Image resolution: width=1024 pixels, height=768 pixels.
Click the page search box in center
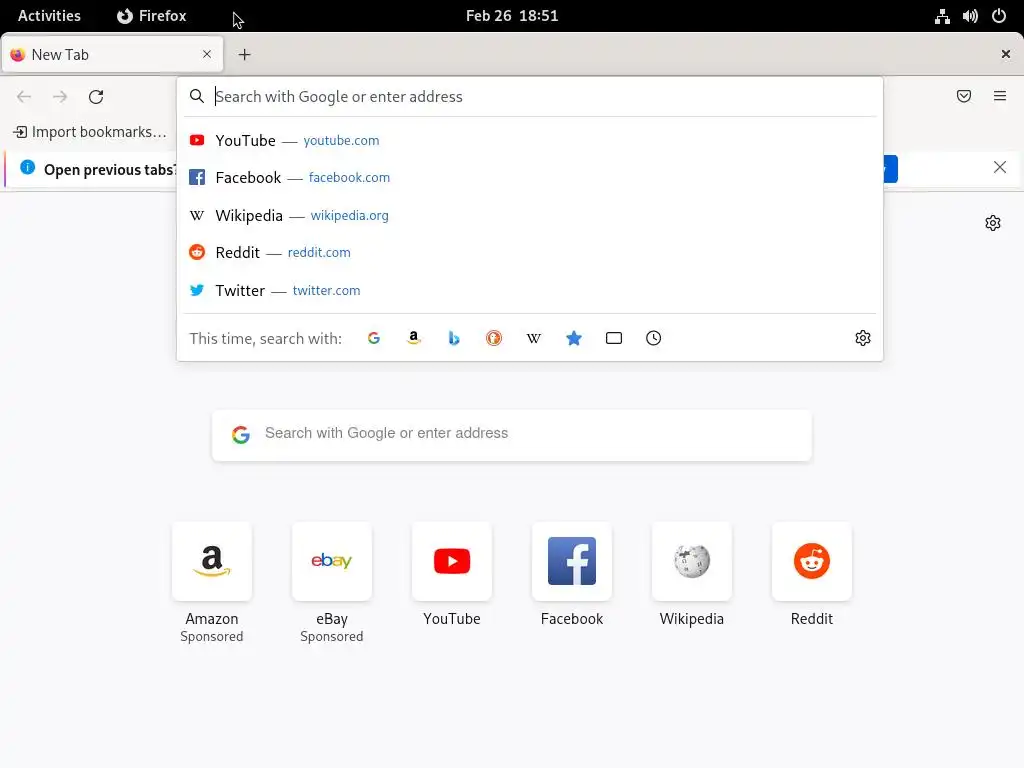pos(512,435)
